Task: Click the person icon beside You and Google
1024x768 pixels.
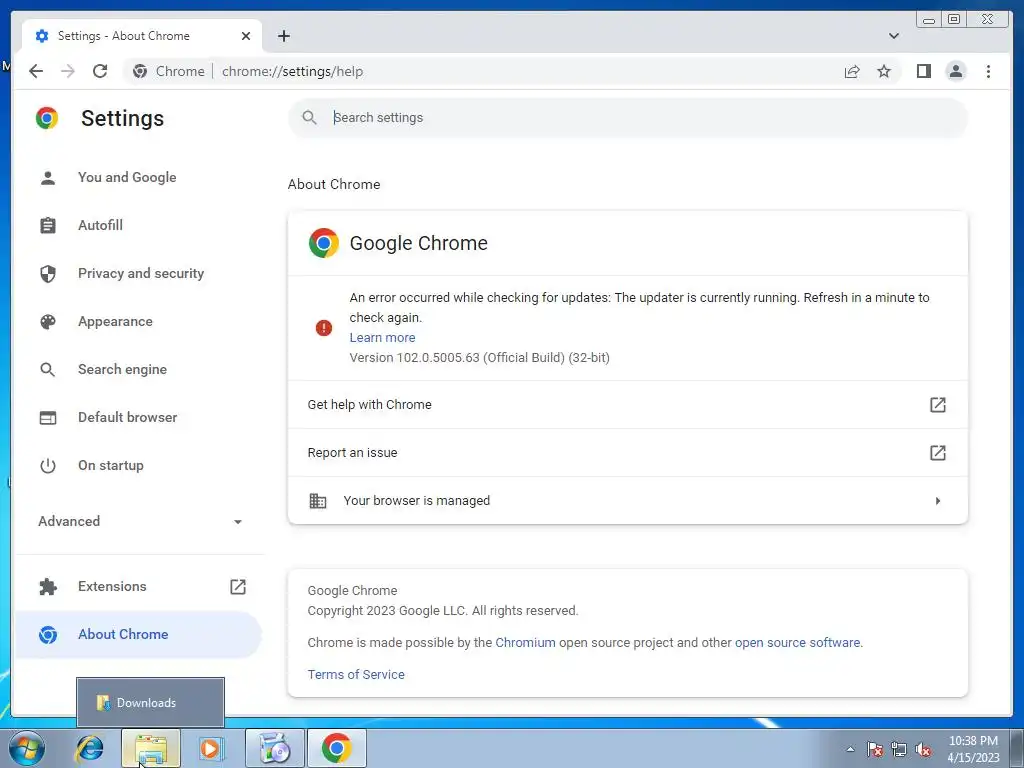Action: (x=48, y=178)
